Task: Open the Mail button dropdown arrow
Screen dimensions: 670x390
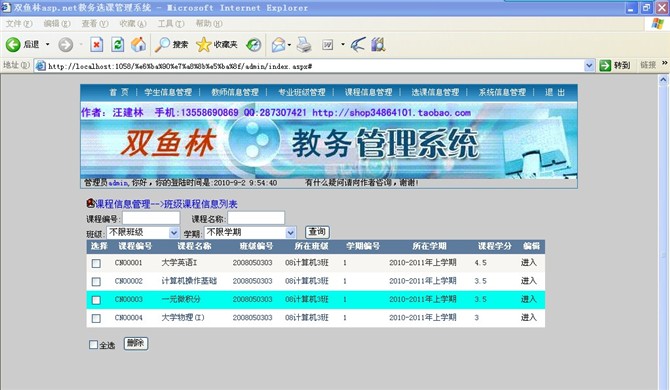Action: click(289, 44)
